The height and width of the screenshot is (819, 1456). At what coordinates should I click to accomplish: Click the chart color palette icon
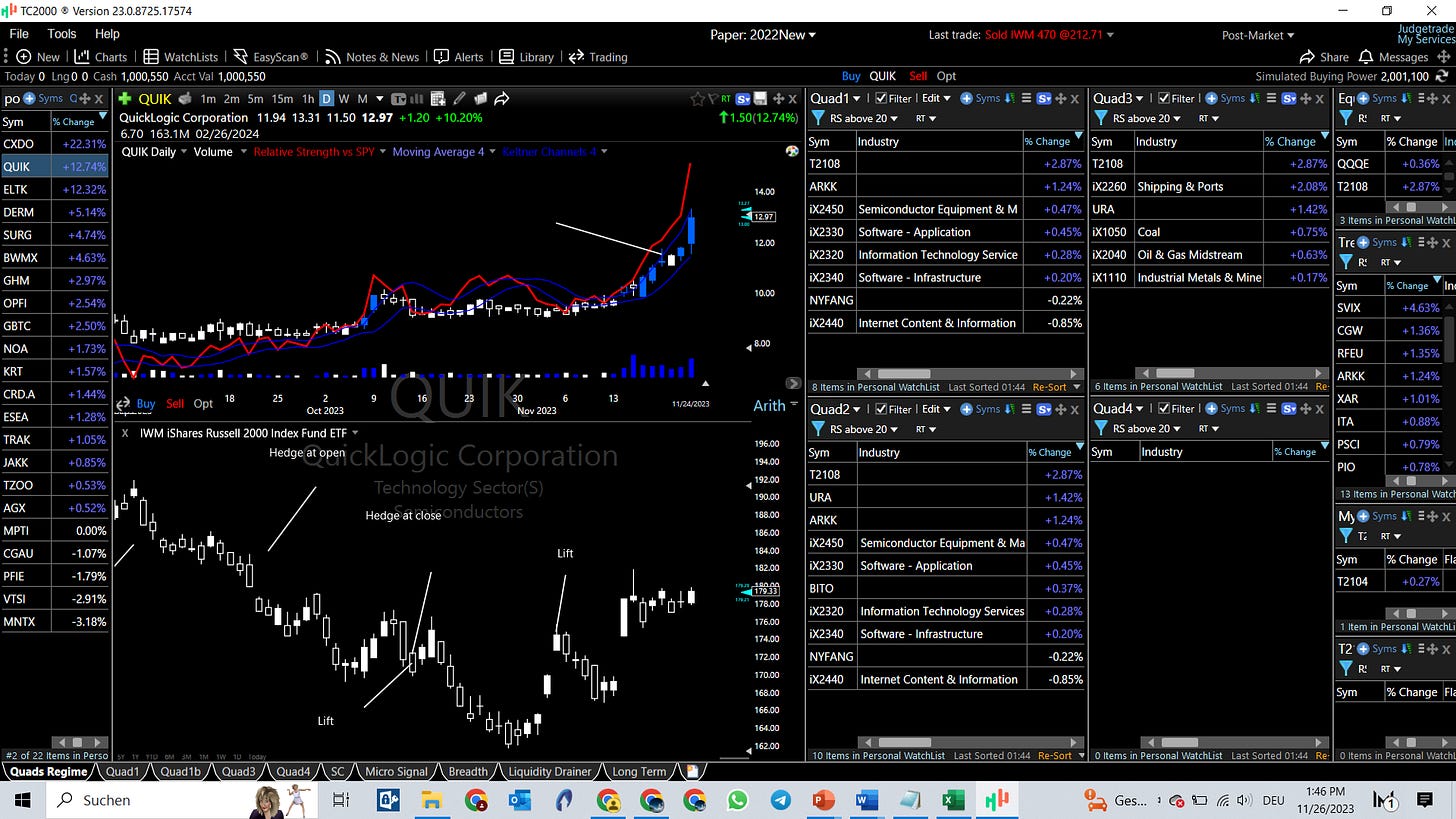coord(792,151)
